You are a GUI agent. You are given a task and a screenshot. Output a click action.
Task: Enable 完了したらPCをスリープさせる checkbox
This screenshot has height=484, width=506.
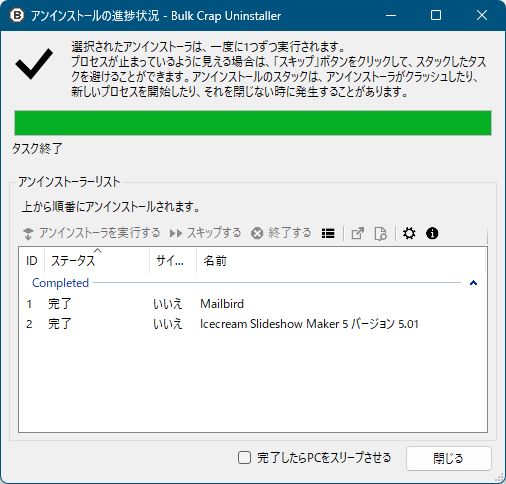coord(244,458)
